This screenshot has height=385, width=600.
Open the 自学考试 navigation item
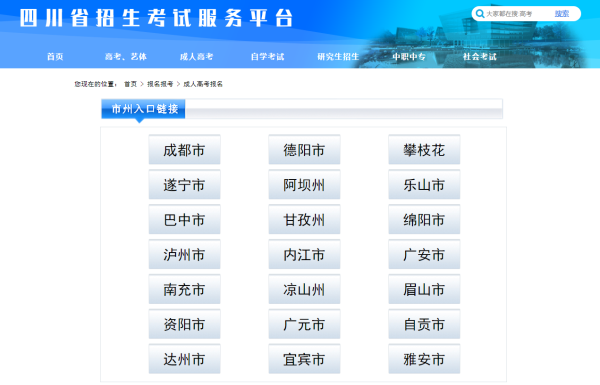[267, 57]
